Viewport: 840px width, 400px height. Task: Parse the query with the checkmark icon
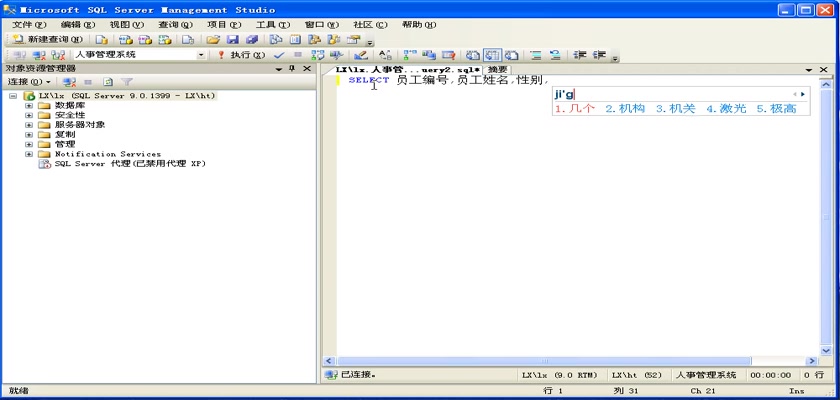click(x=279, y=55)
